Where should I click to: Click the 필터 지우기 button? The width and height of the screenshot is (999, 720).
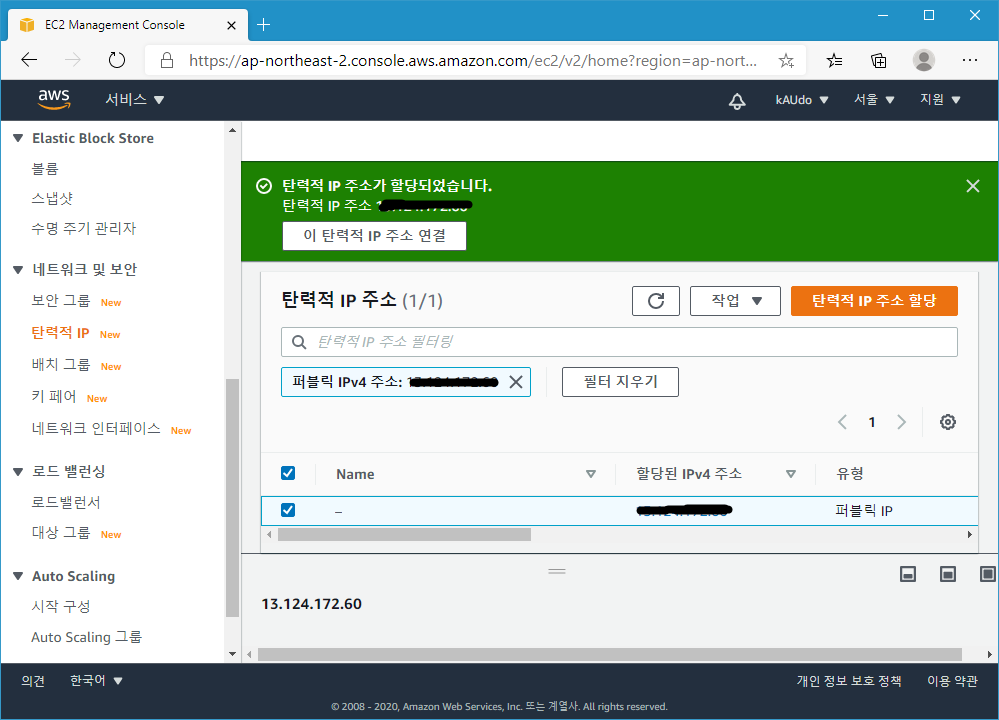point(621,382)
